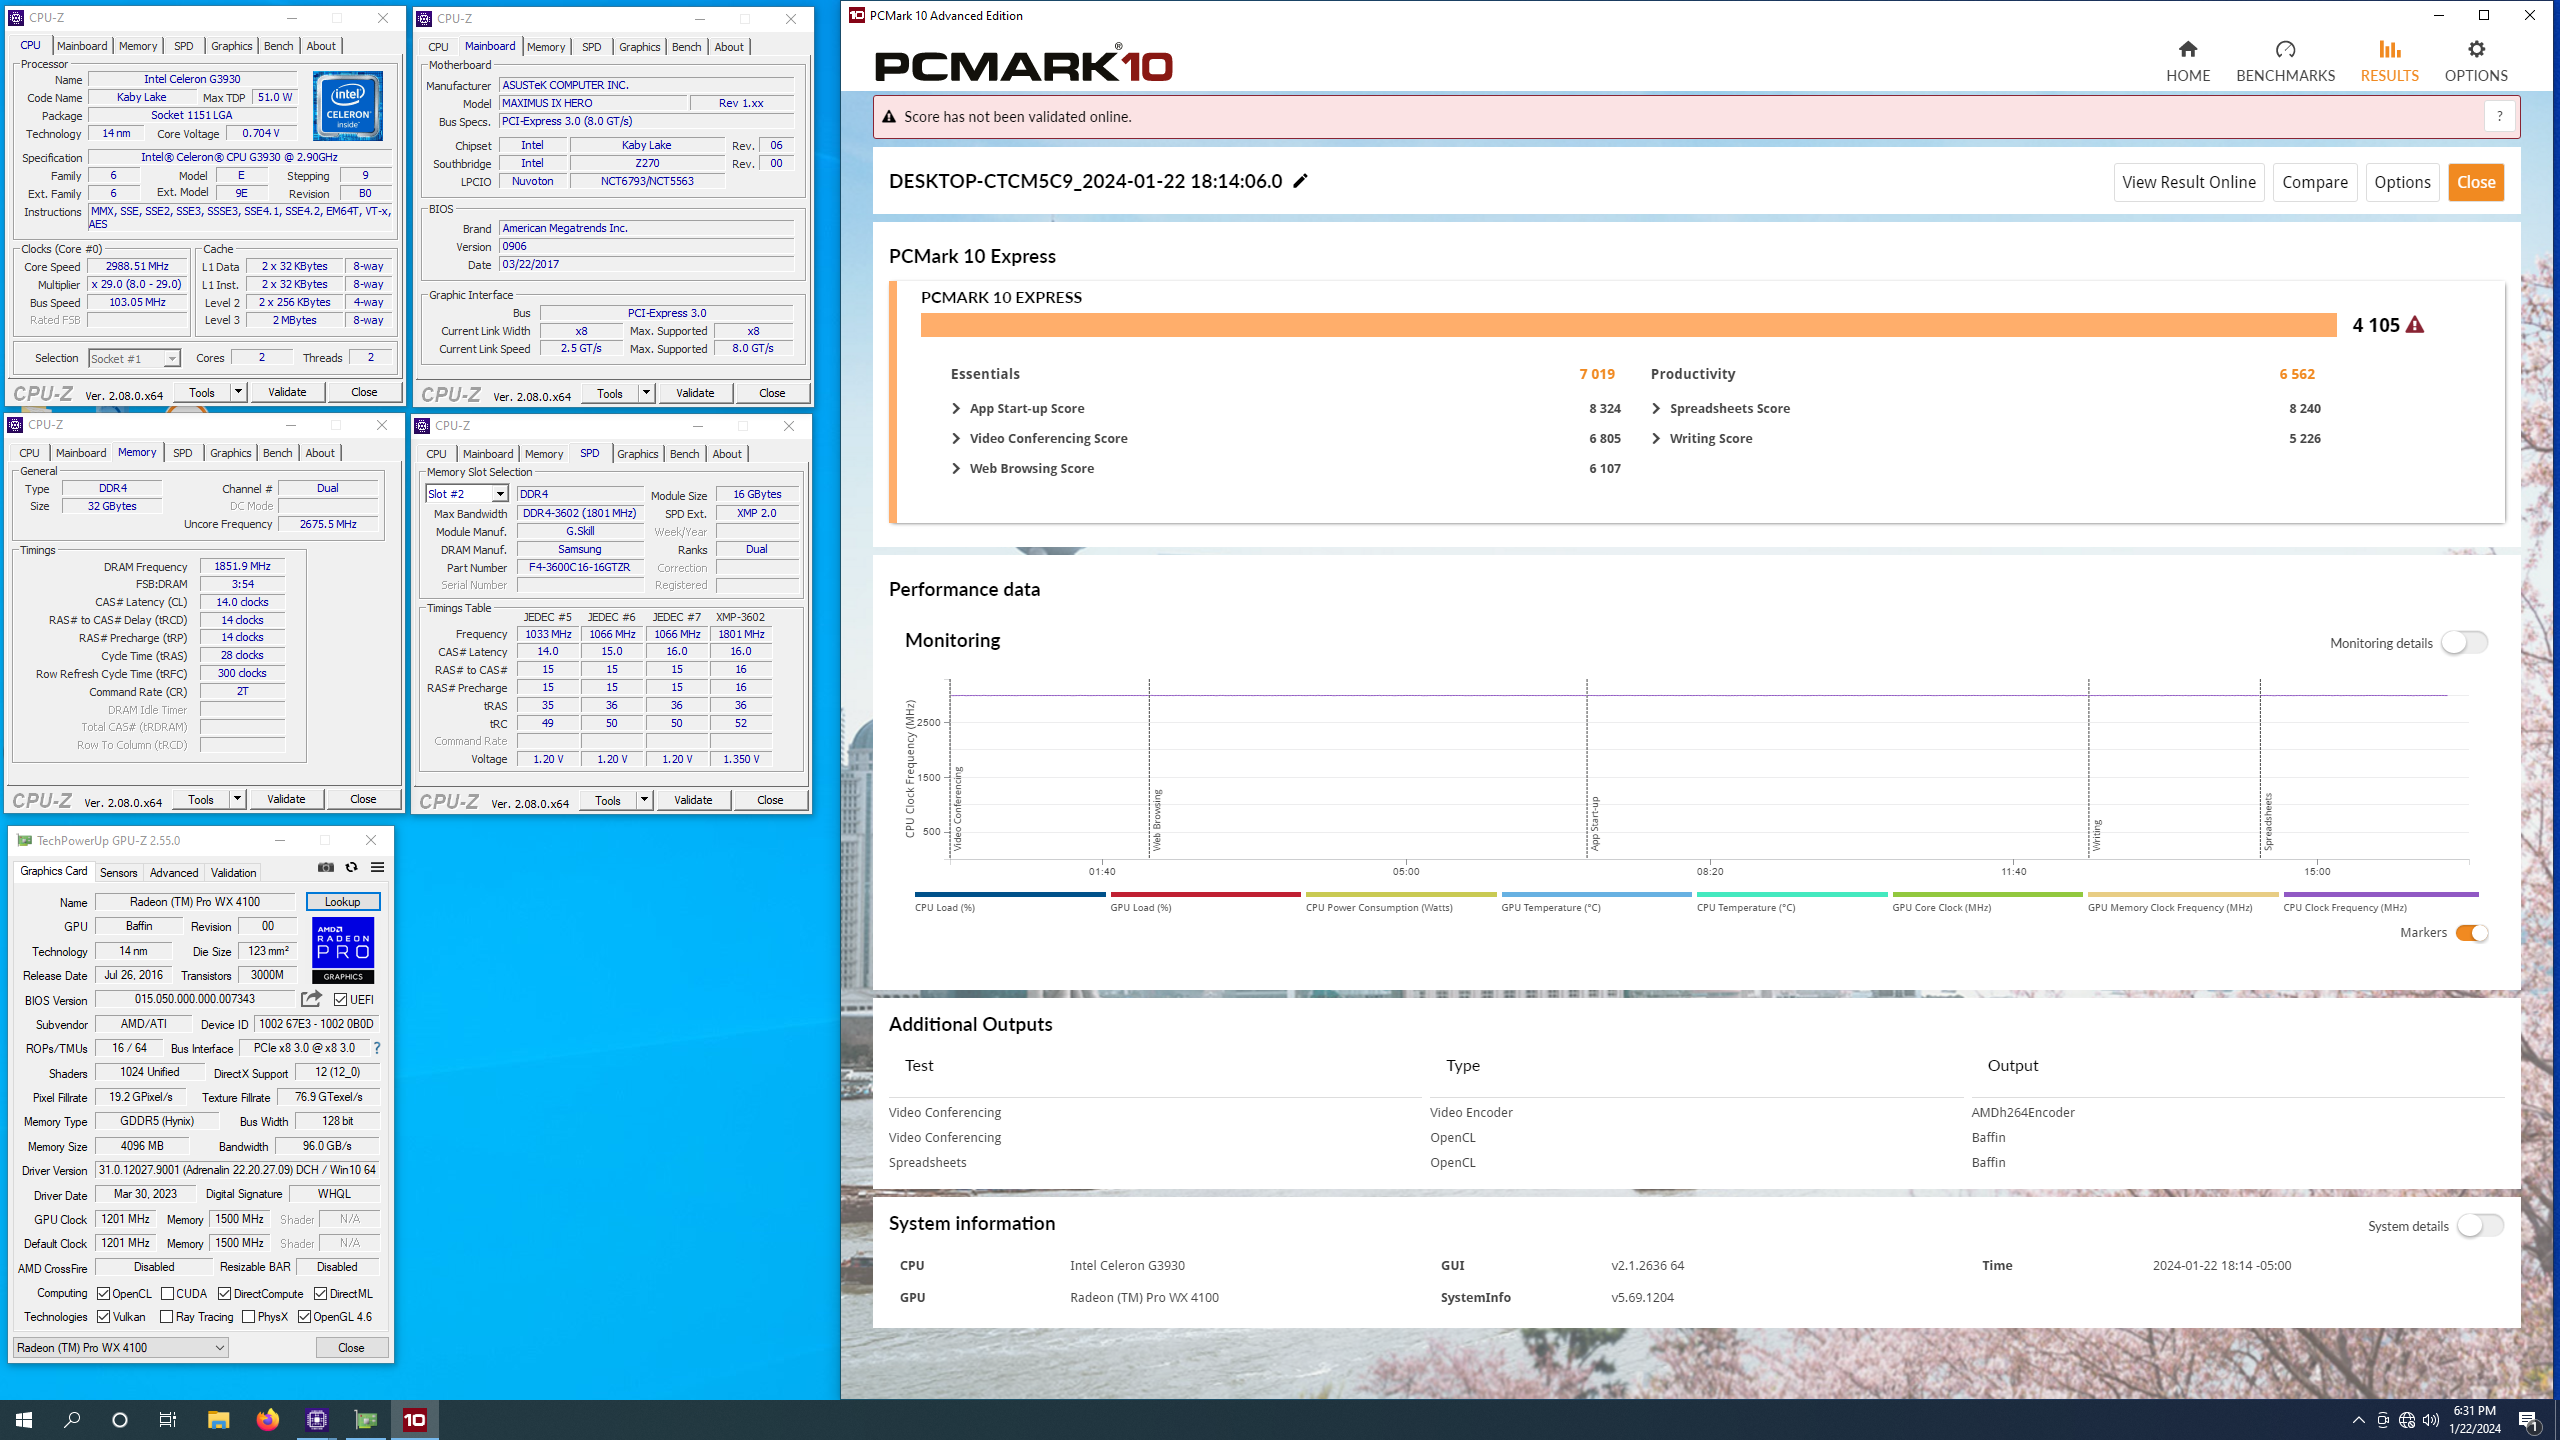Screen dimensions: 2560x1440
Task: Click the App Start-up marker on monitoring chart
Action: [1595, 823]
